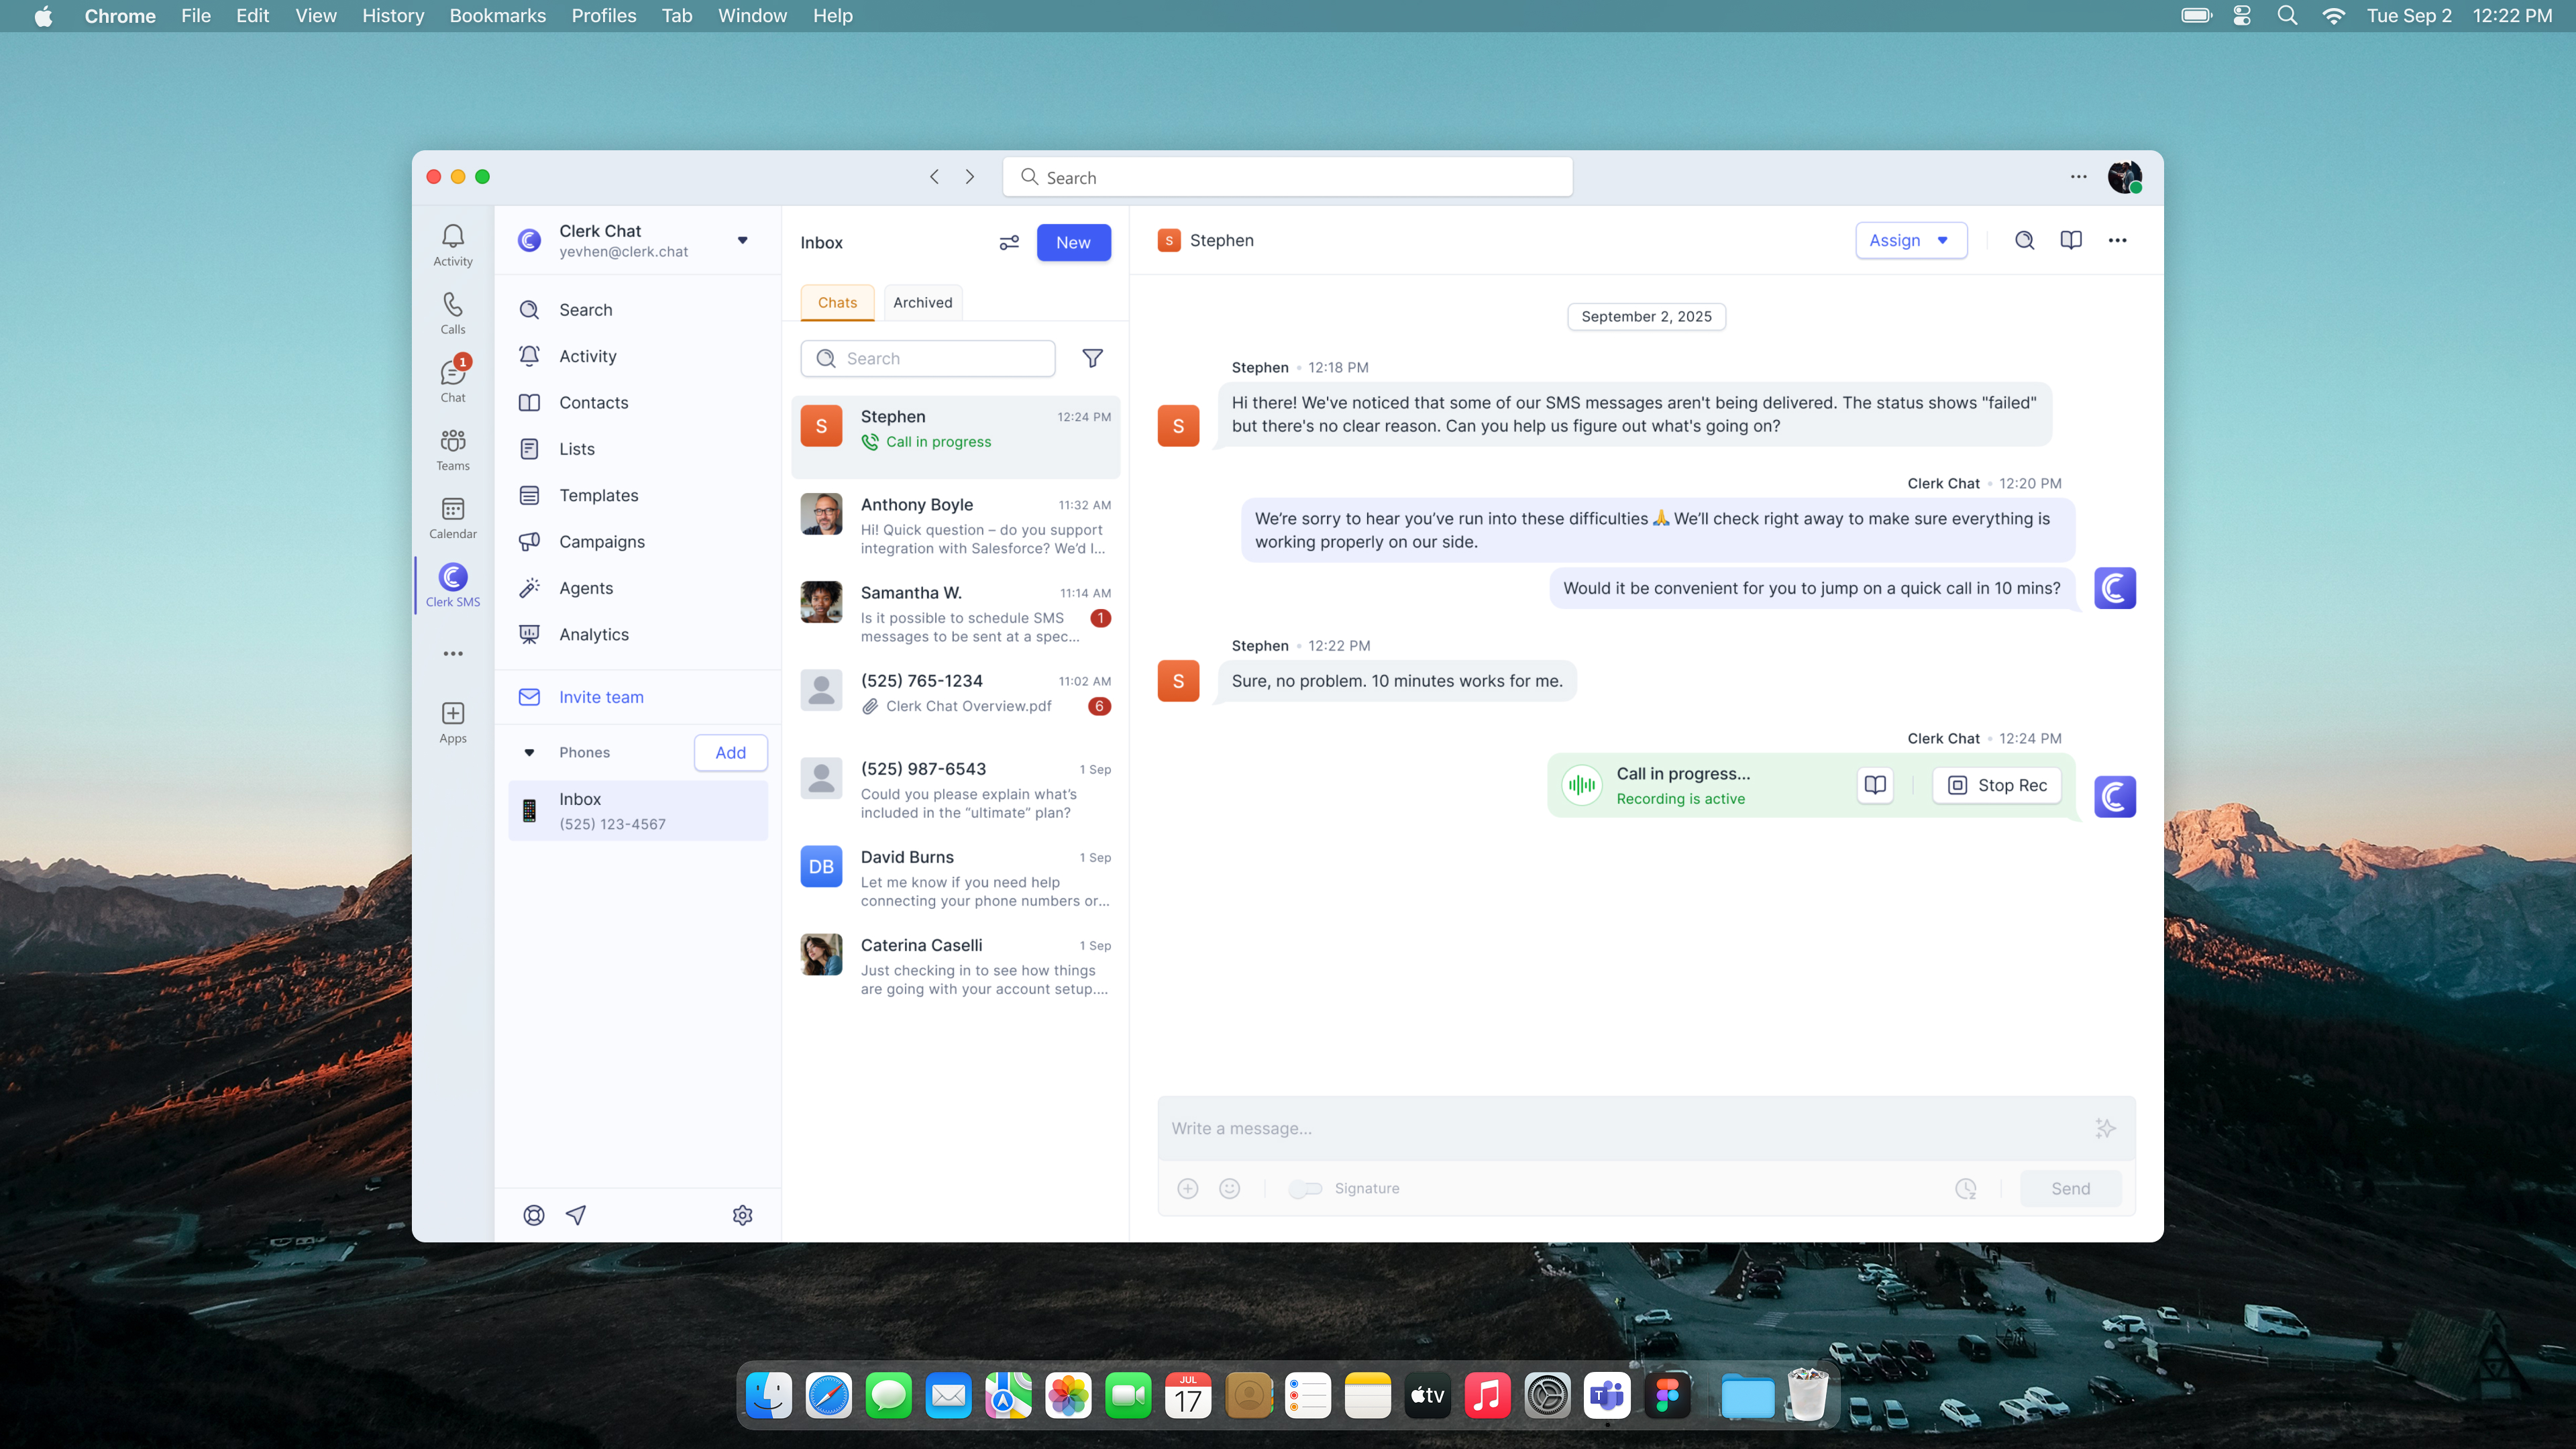Click the New conversation button
2576x1449 pixels.
[x=1073, y=242]
